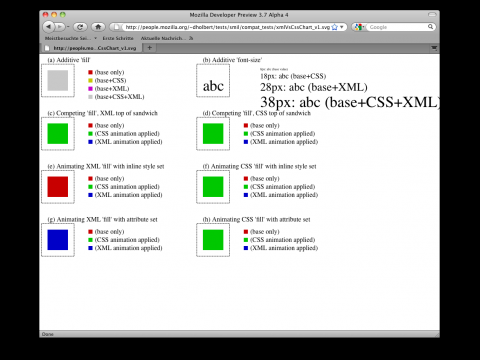Click the '(a) Additive fill' heading
The height and width of the screenshot is (360, 480).
(x=69, y=60)
